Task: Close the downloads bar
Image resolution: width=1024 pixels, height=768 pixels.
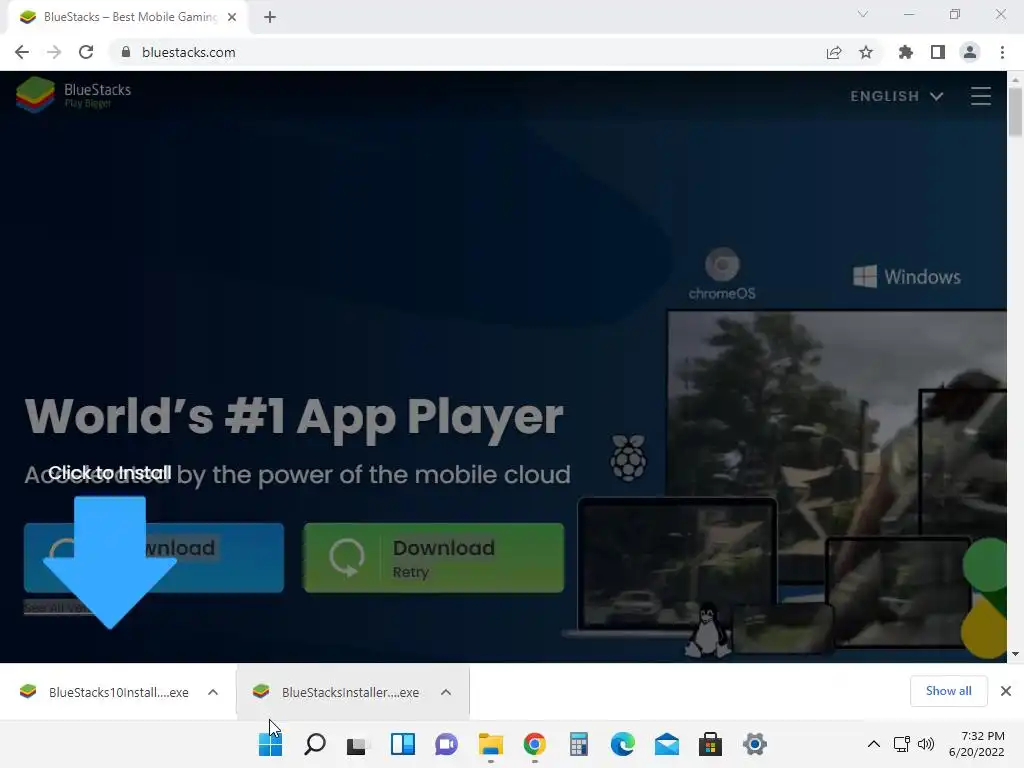Action: click(x=1006, y=691)
